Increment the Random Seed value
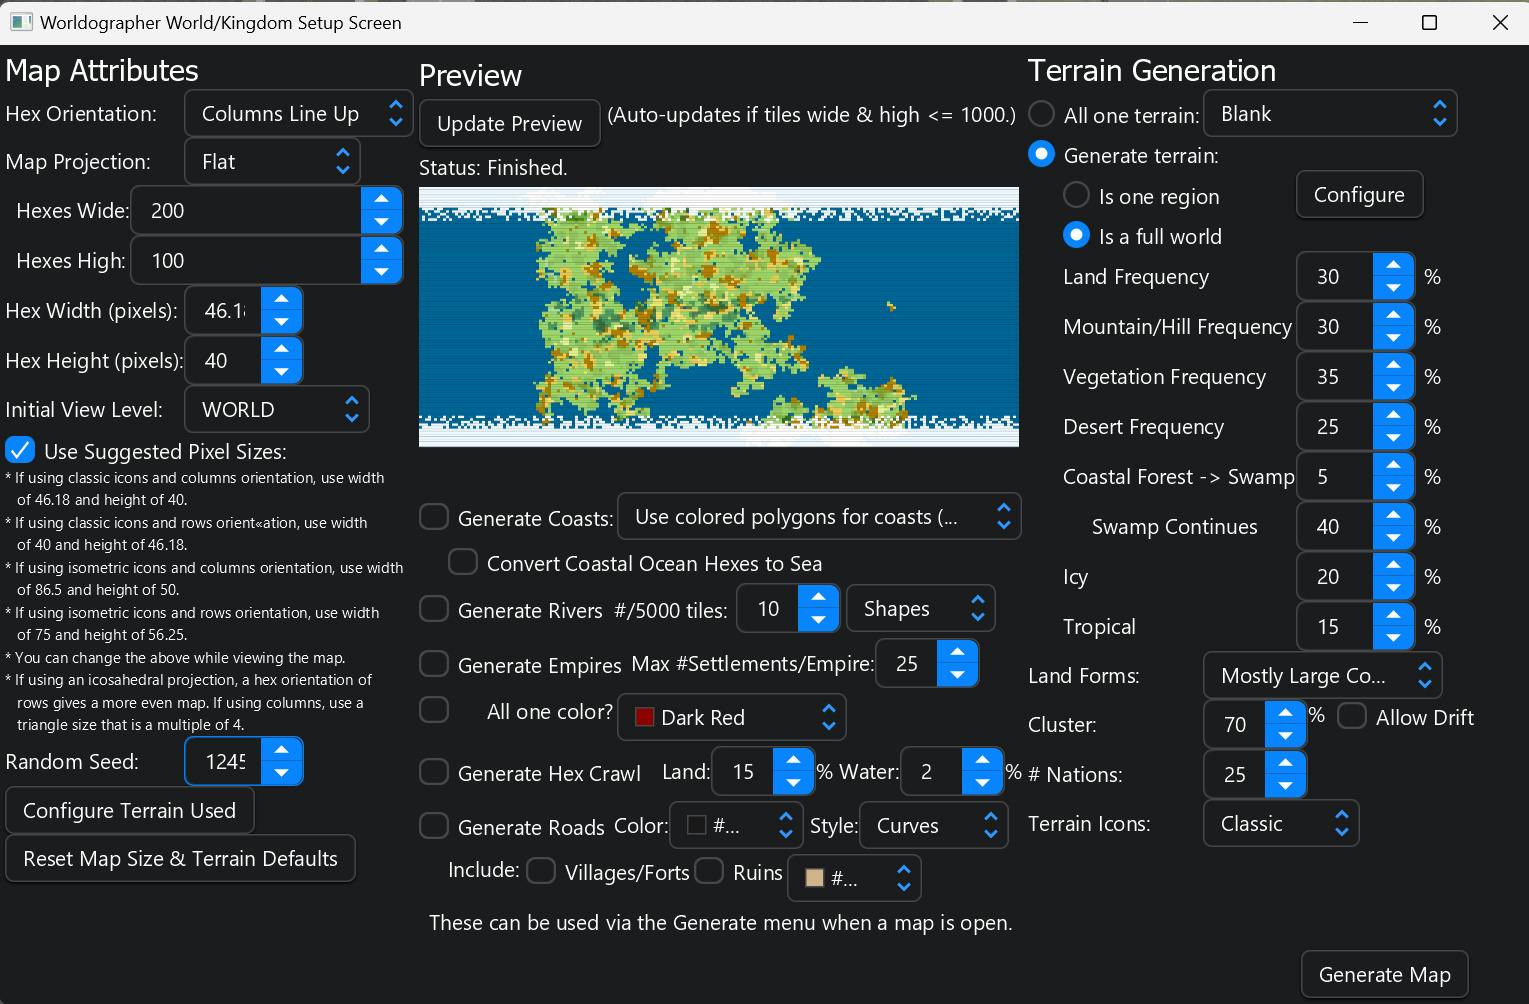Image resolution: width=1529 pixels, height=1004 pixels. coord(281,750)
